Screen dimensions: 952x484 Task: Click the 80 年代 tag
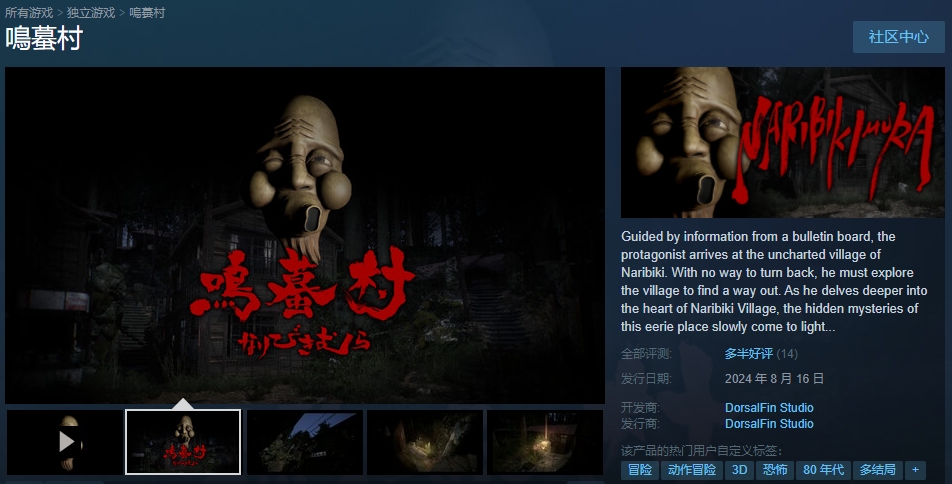pos(823,470)
